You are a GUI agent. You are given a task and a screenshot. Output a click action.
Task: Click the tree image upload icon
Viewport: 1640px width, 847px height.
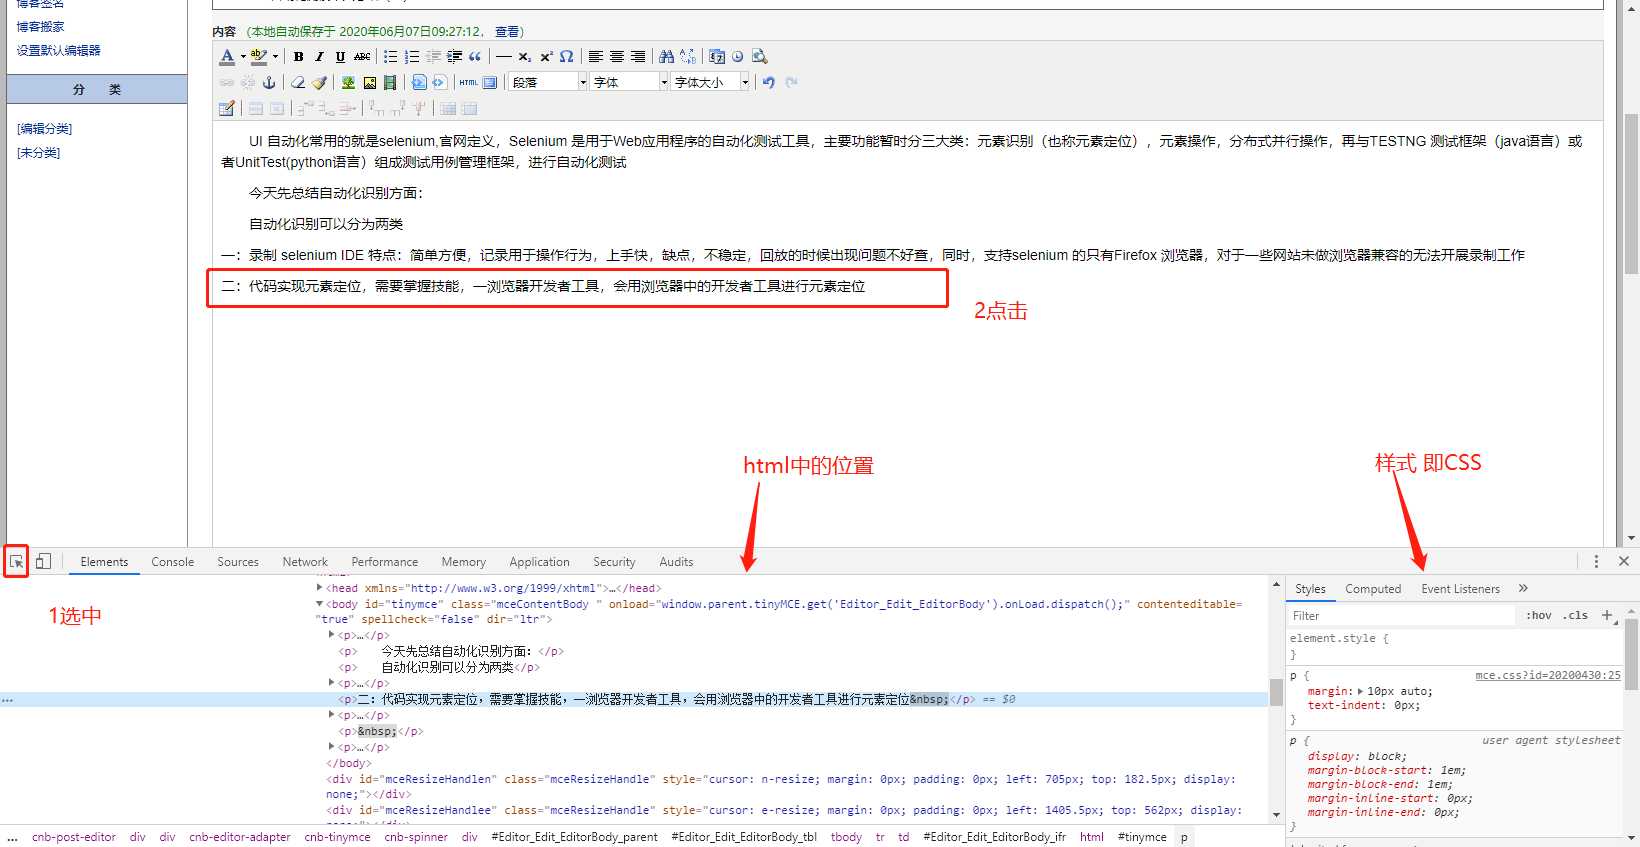[348, 83]
